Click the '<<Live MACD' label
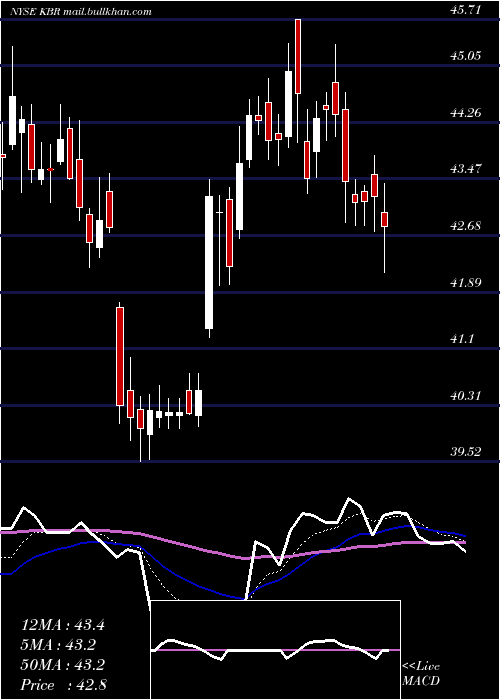500x700 pixels. (421, 674)
